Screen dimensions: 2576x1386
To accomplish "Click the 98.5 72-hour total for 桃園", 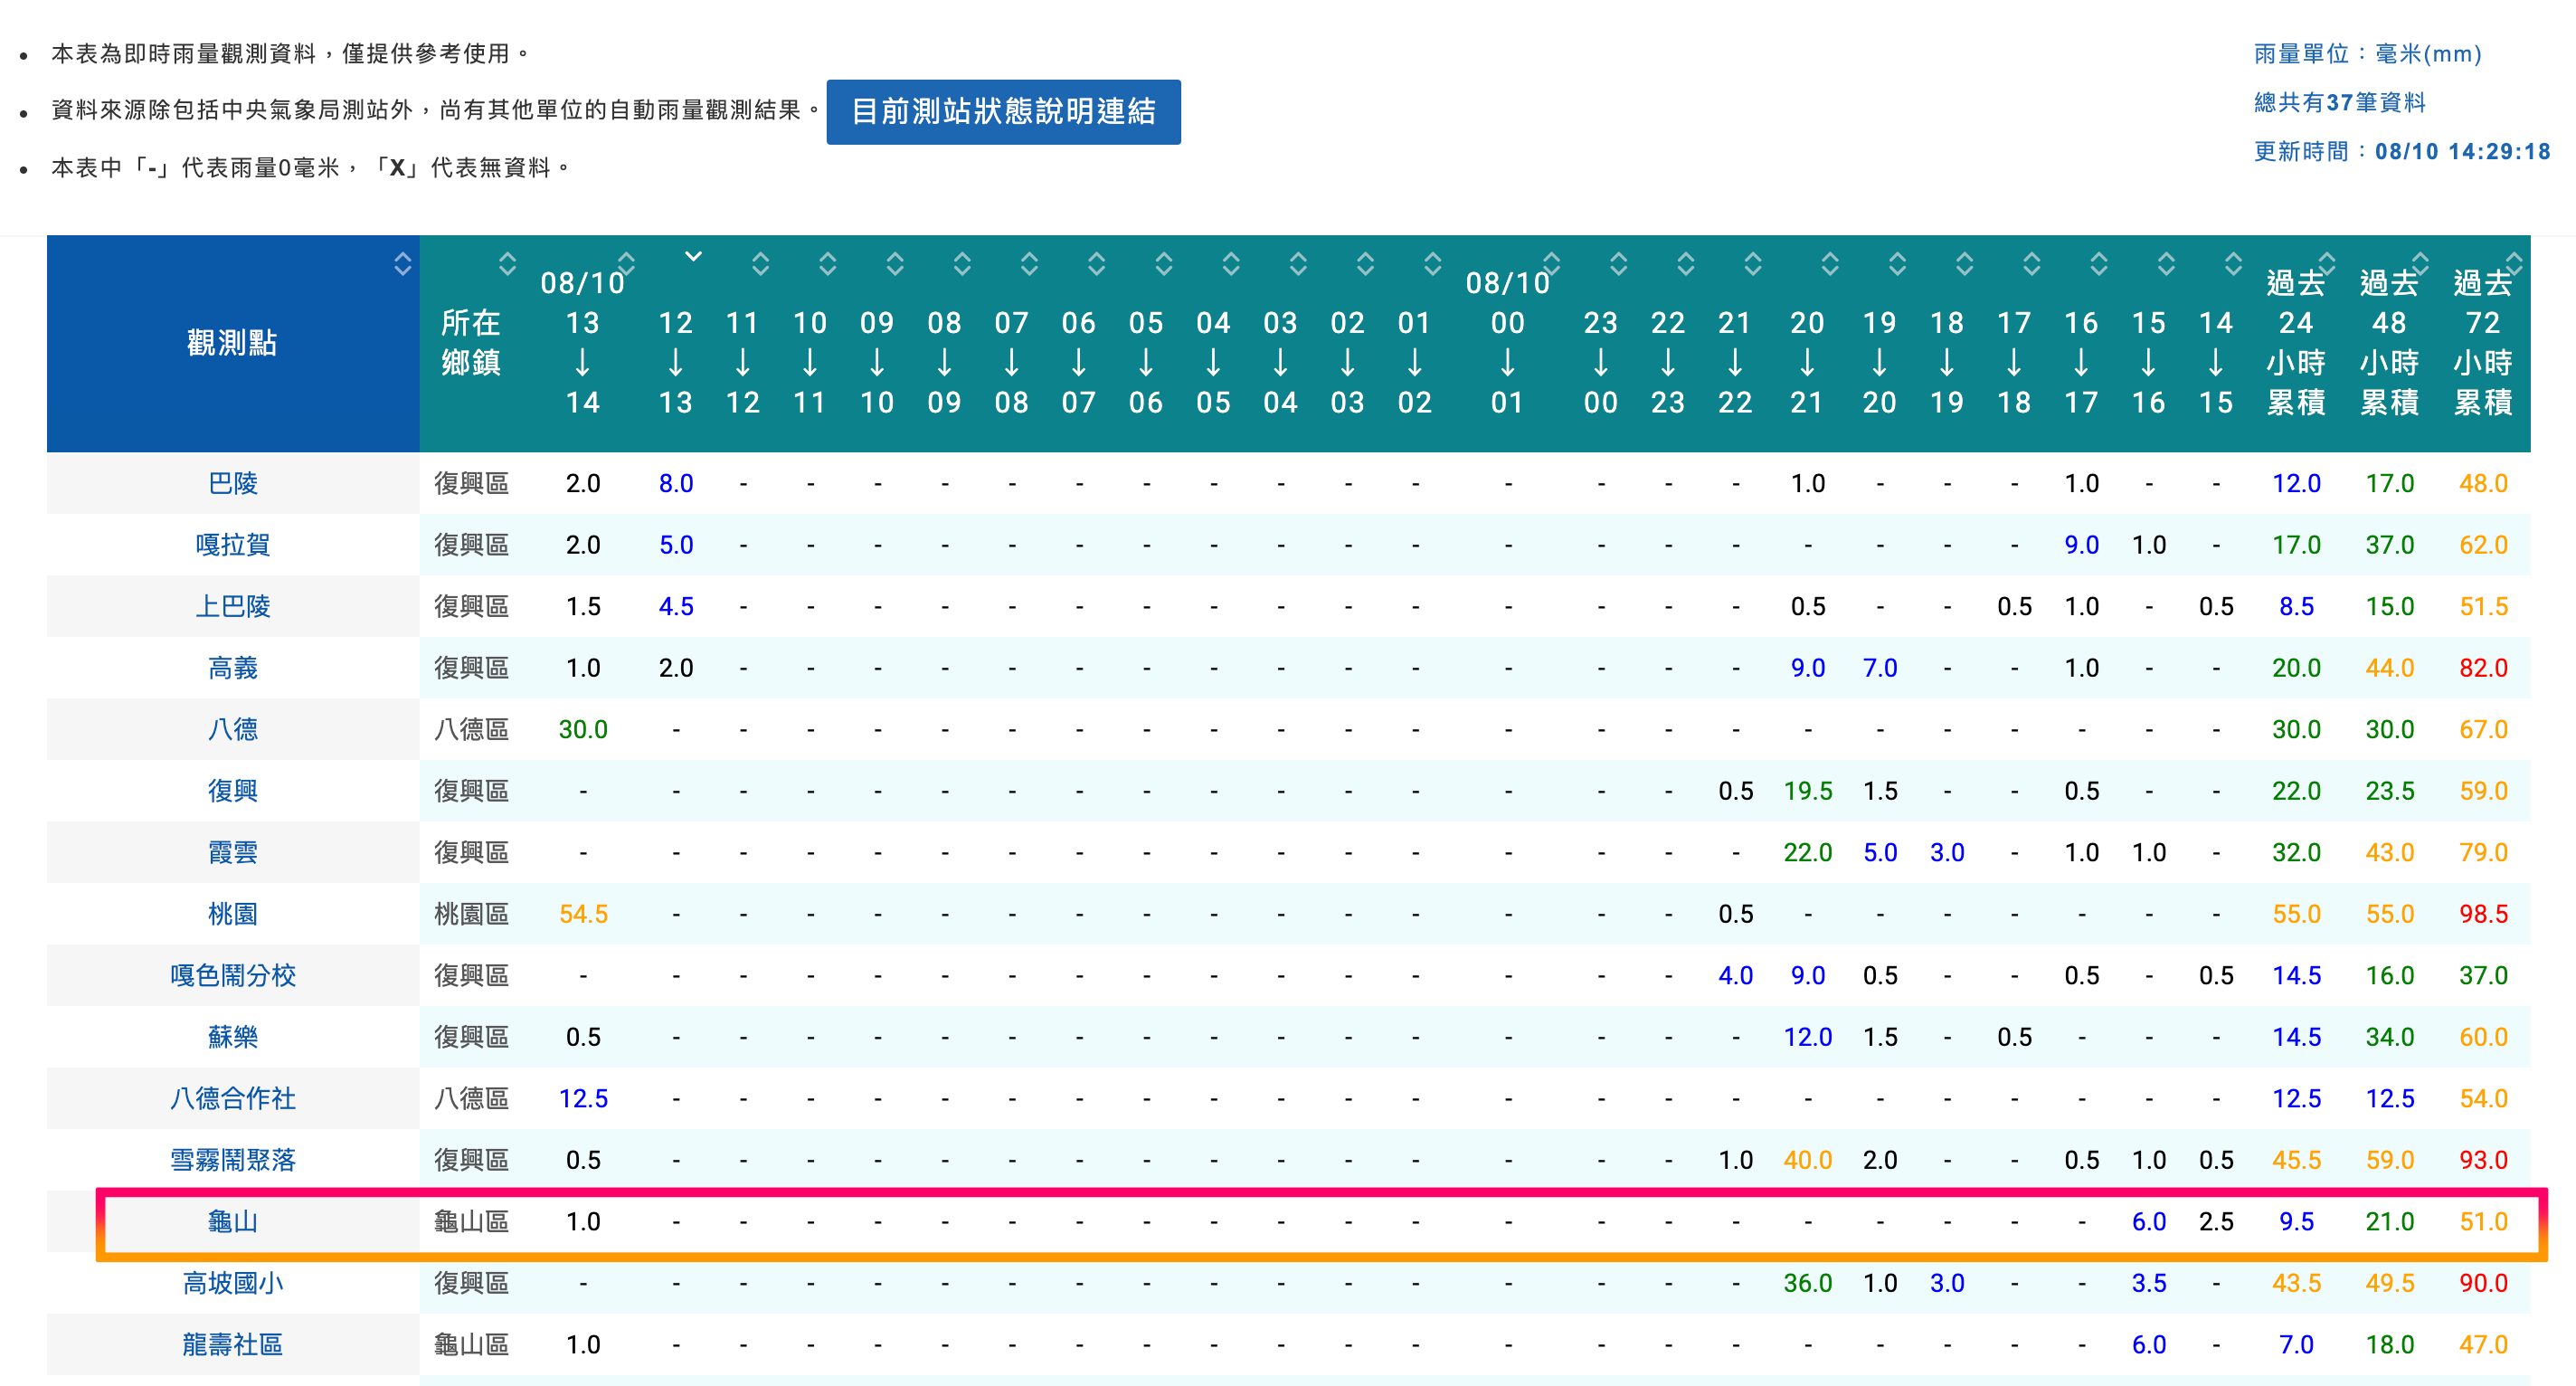I will click(2483, 914).
